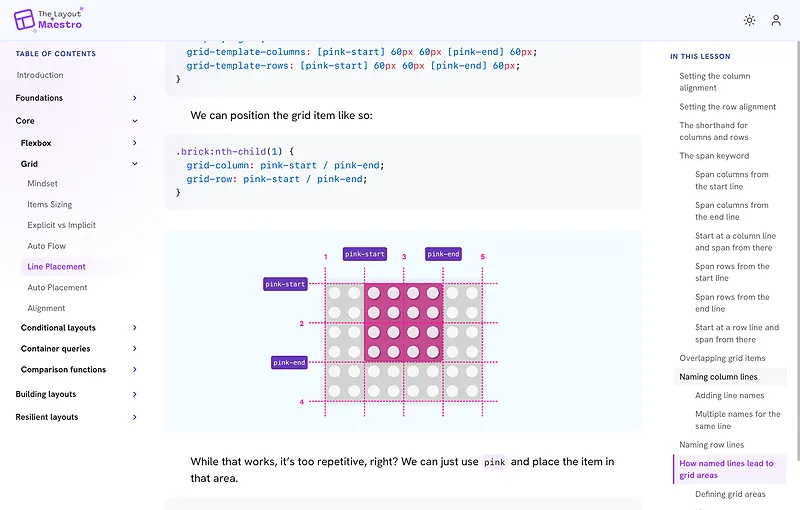
Task: Expand Conditional layouts chevron arrow
Action: 135,327
